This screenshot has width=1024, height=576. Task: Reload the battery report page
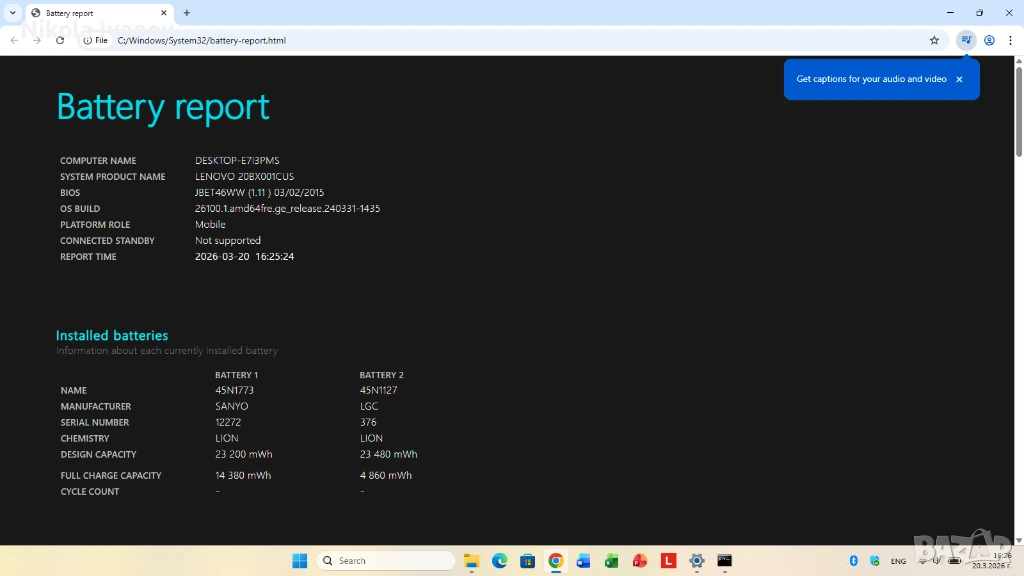coord(60,40)
